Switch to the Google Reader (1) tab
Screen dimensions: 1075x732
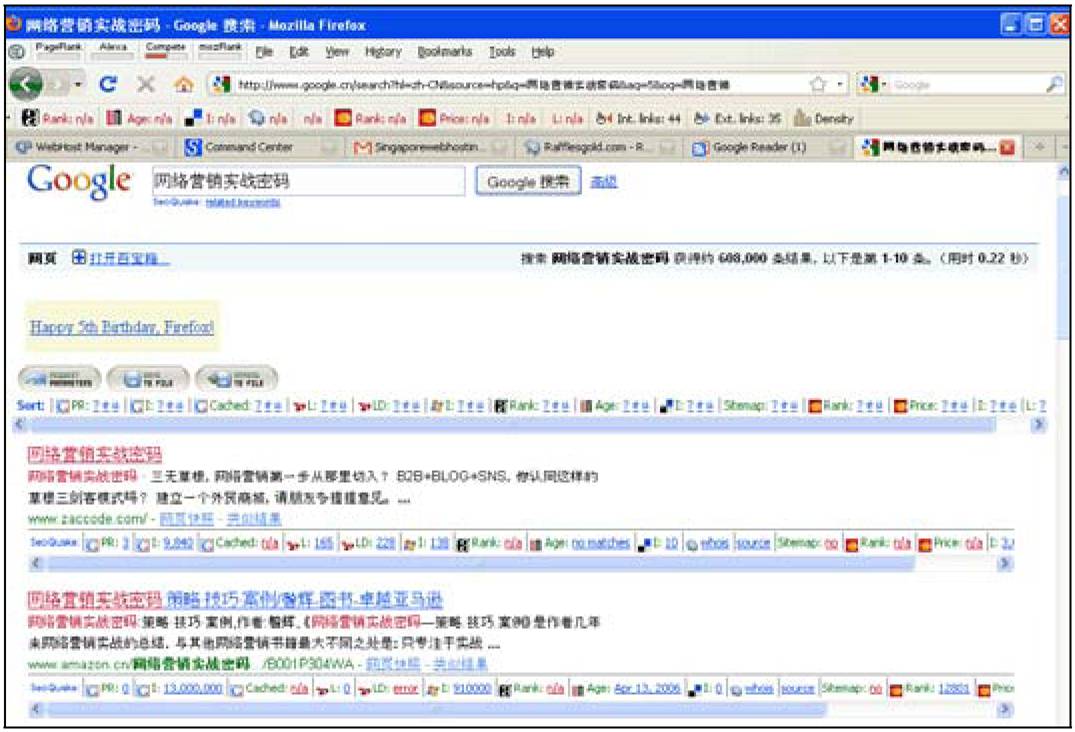coord(767,147)
